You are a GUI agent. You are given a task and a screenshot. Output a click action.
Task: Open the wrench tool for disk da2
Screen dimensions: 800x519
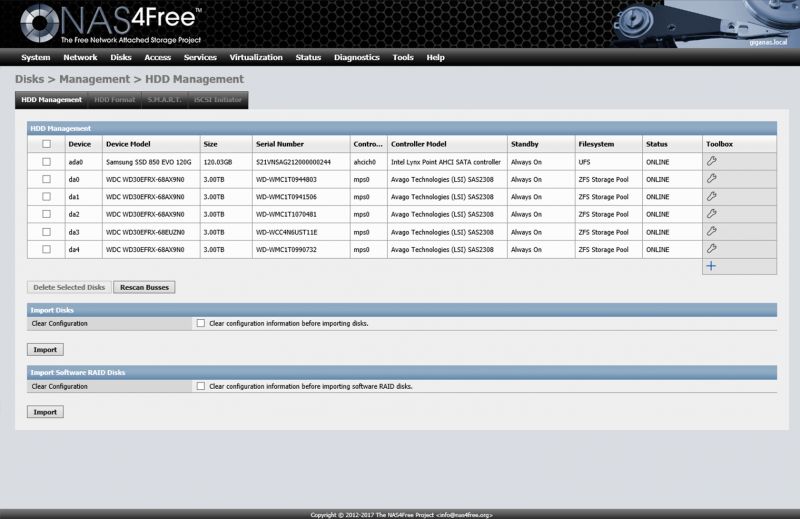(x=711, y=214)
